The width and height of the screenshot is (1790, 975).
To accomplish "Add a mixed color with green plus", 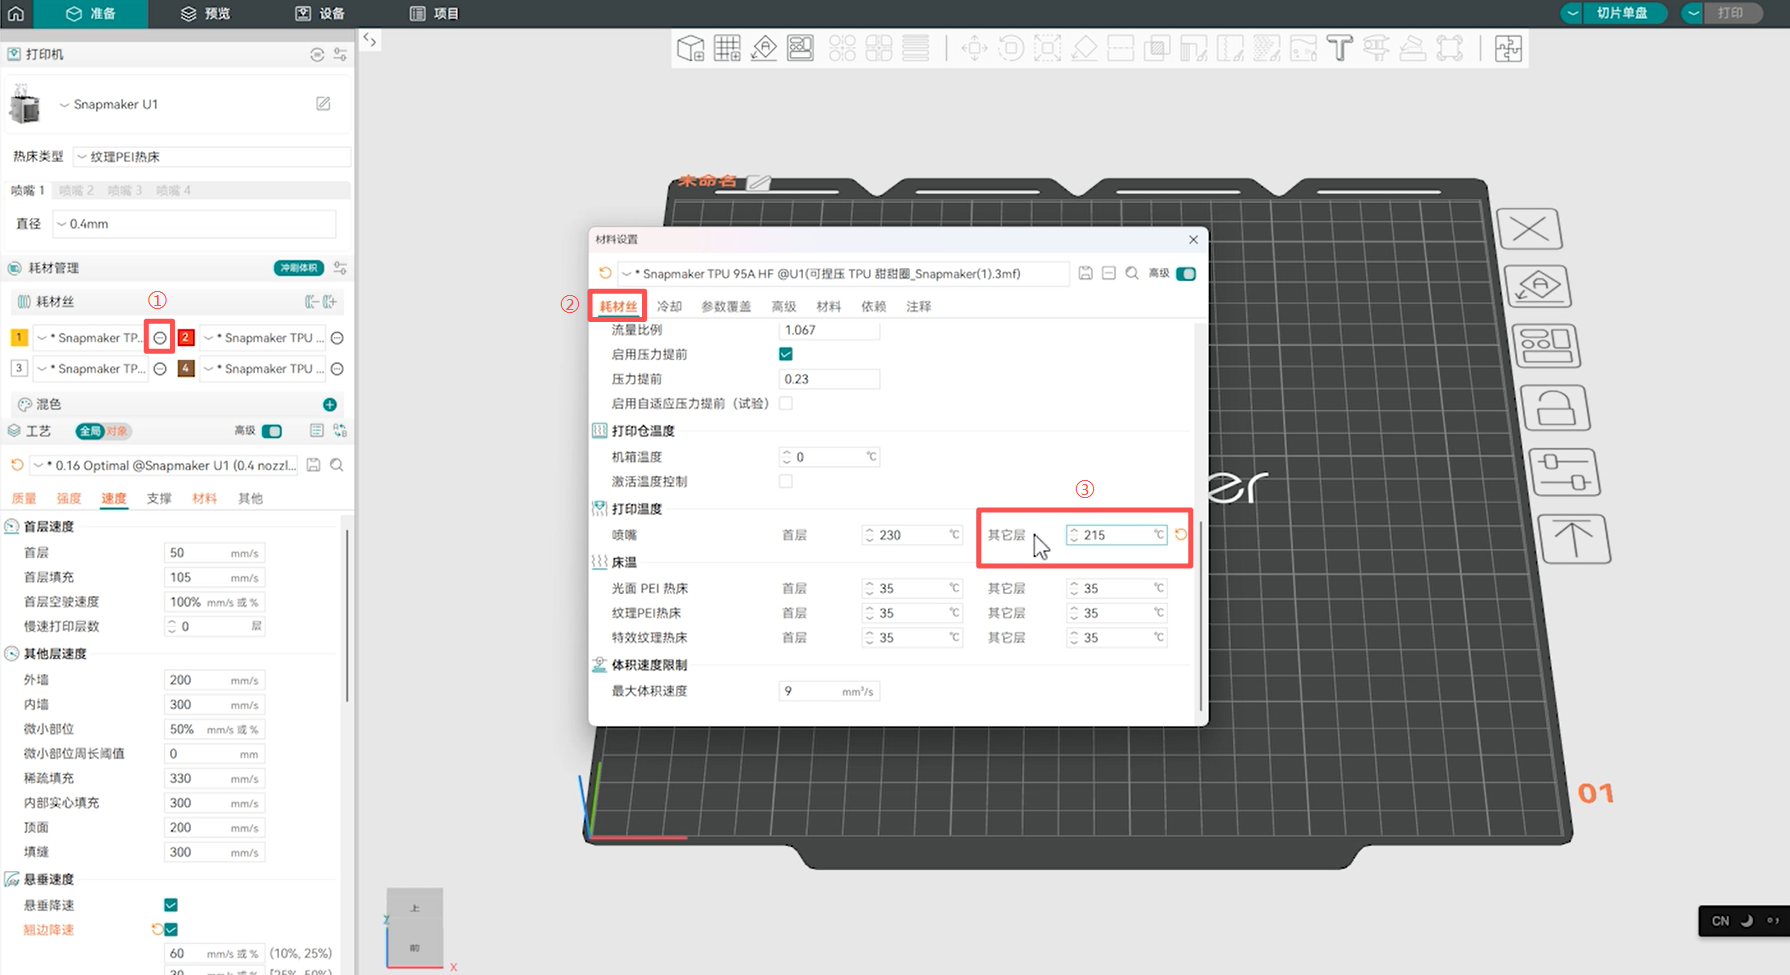I will [x=330, y=404].
